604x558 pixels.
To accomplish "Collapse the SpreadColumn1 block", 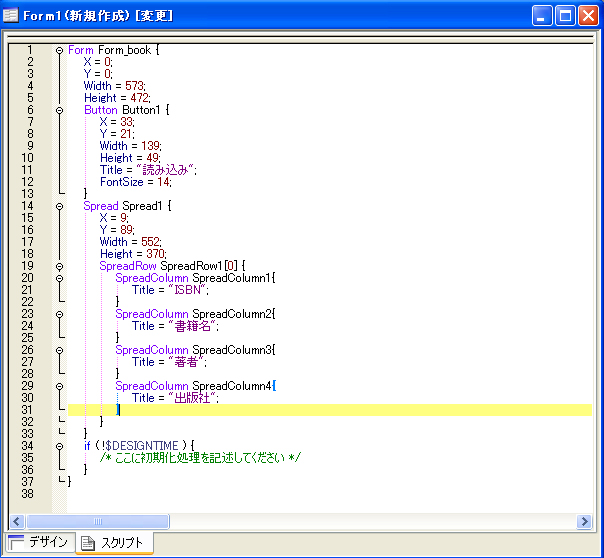I will [59, 278].
